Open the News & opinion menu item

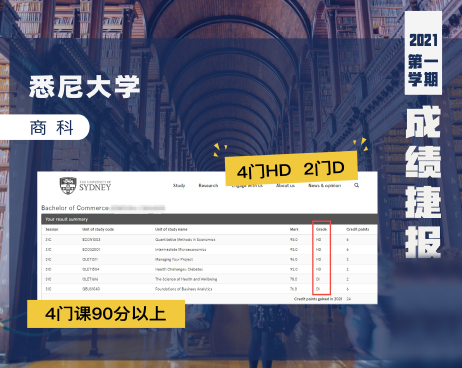point(325,185)
